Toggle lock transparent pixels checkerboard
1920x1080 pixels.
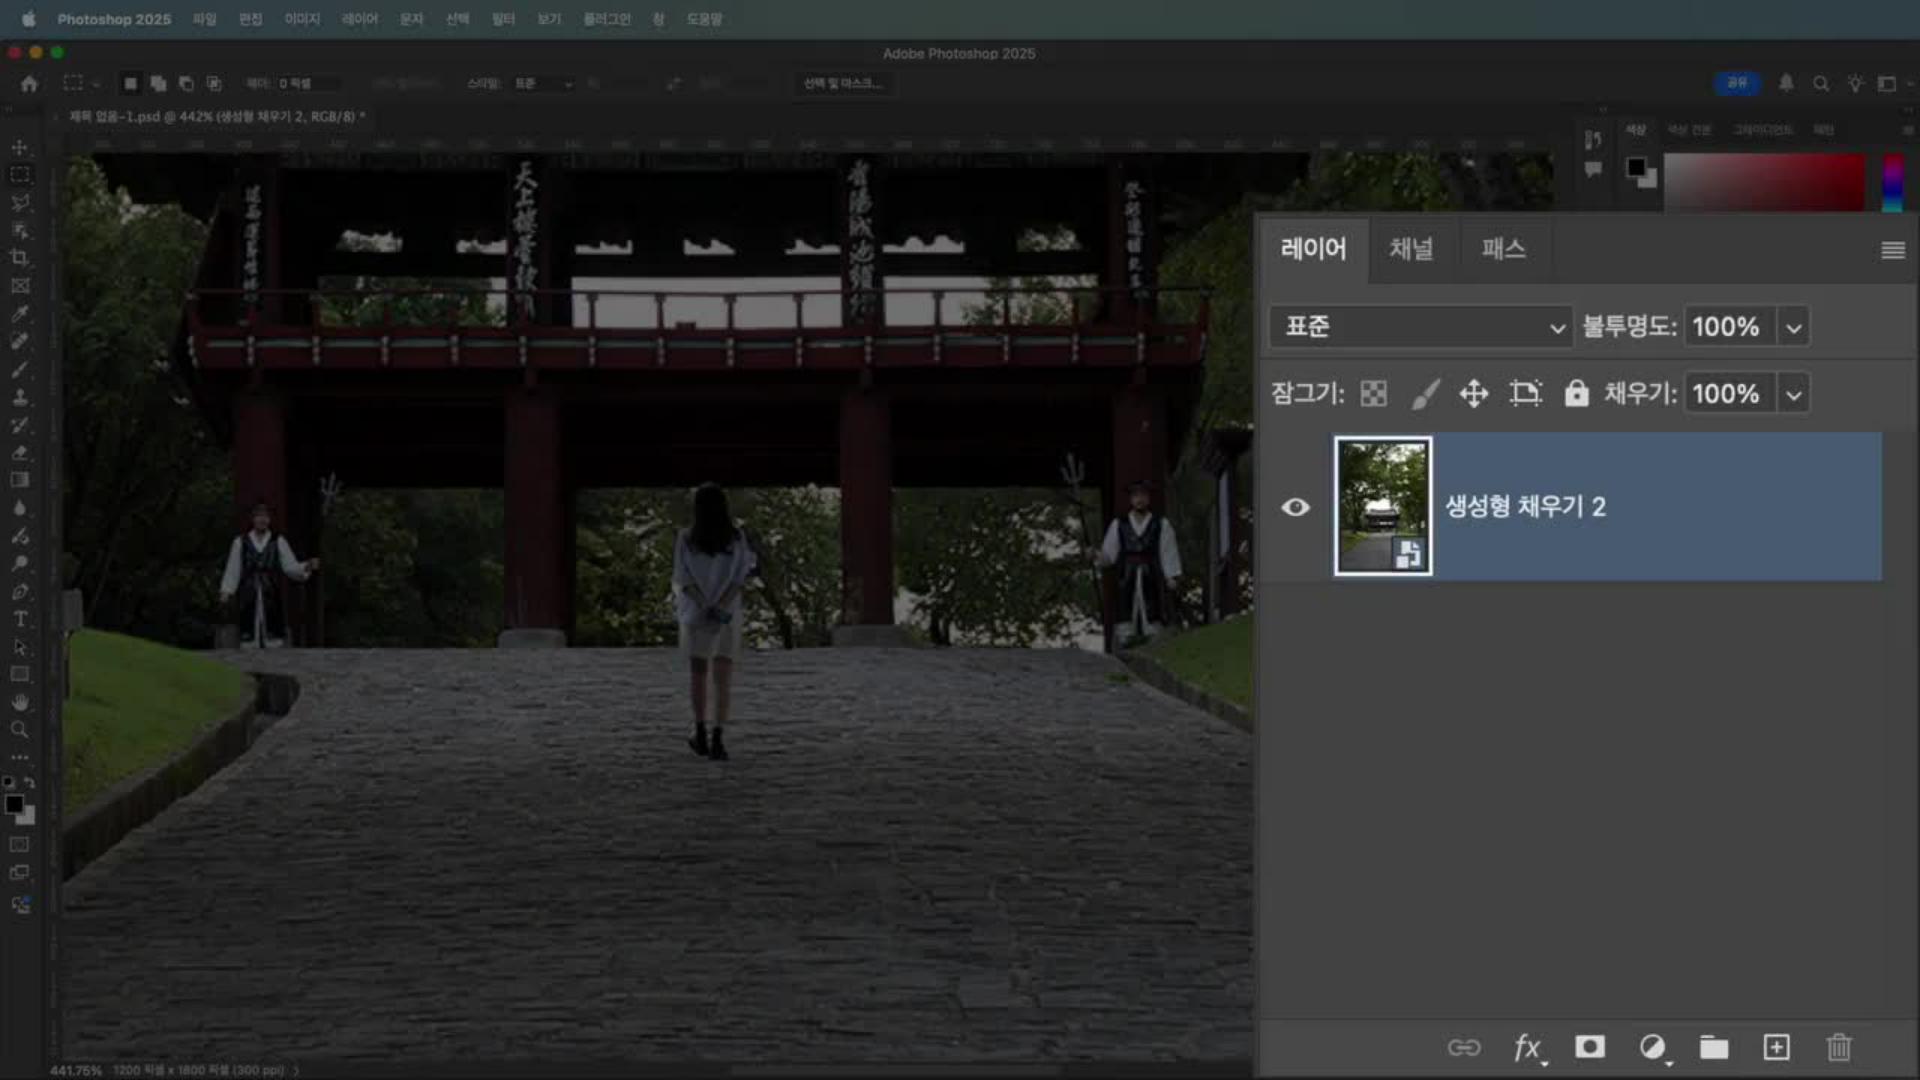coord(1374,394)
